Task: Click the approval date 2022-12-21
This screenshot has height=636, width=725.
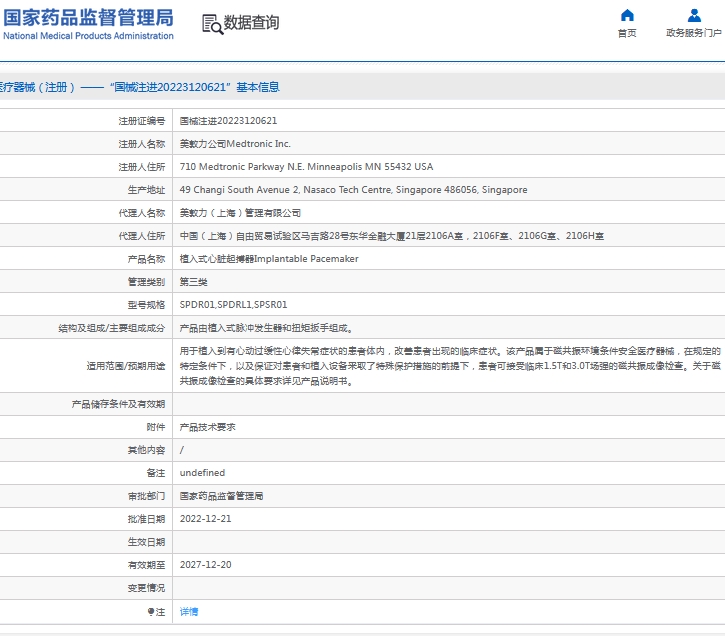Action: tap(205, 519)
